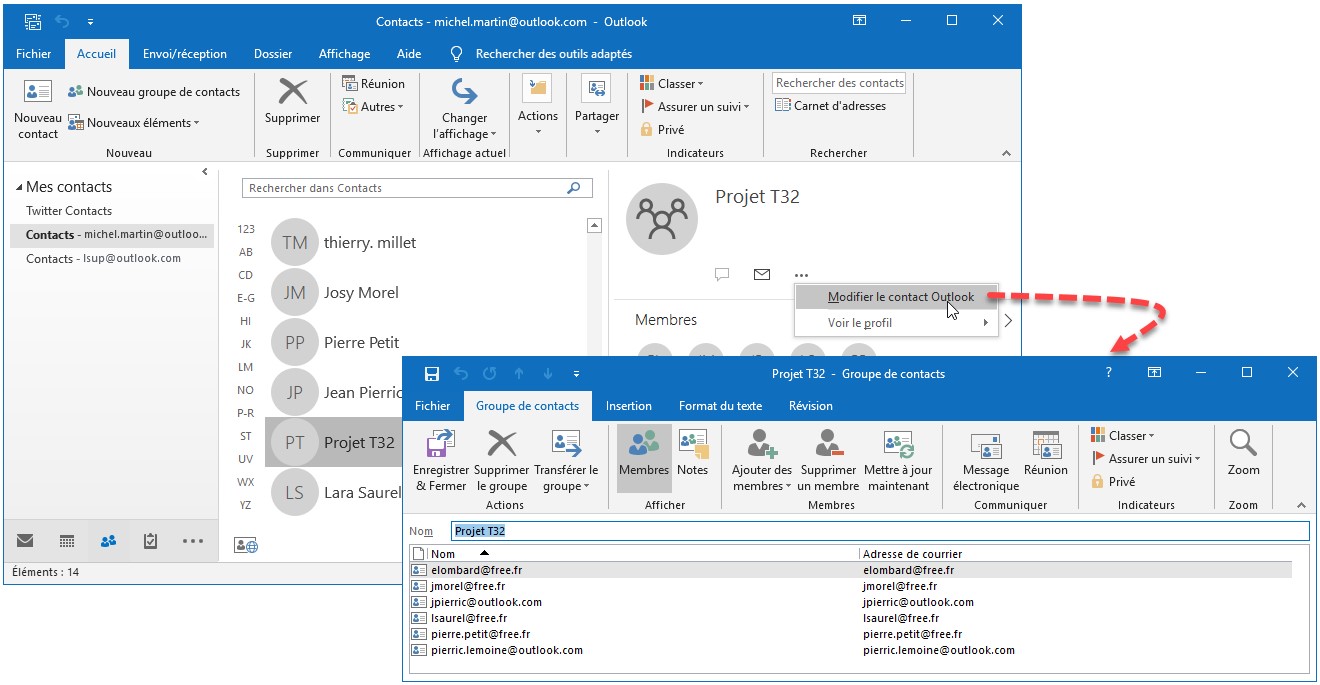The height and width of the screenshot is (685, 1320).
Task: Click Carnet d'adresses button
Action: tap(829, 106)
